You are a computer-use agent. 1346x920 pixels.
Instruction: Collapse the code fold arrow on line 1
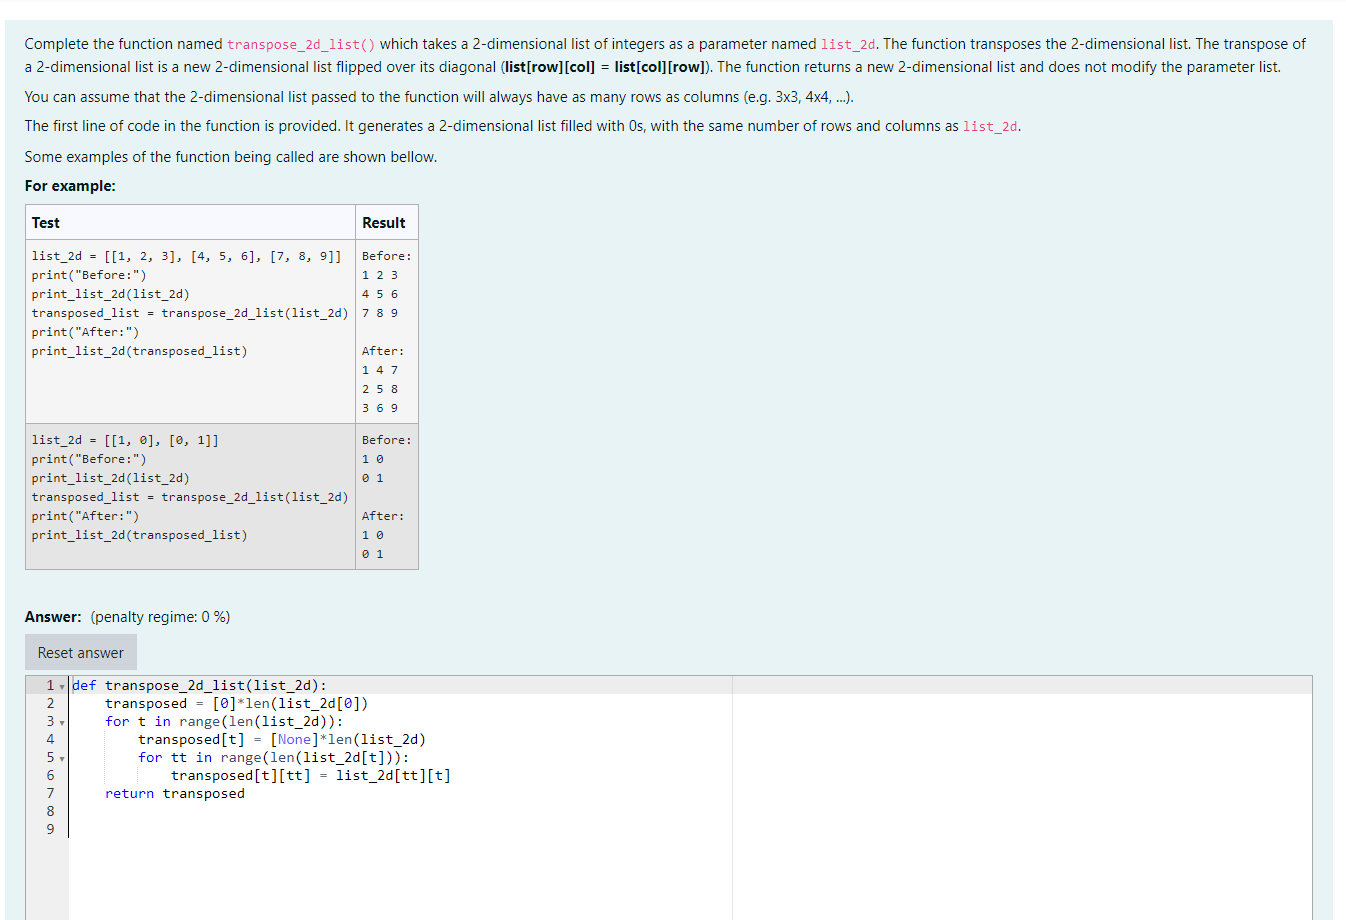(61, 684)
